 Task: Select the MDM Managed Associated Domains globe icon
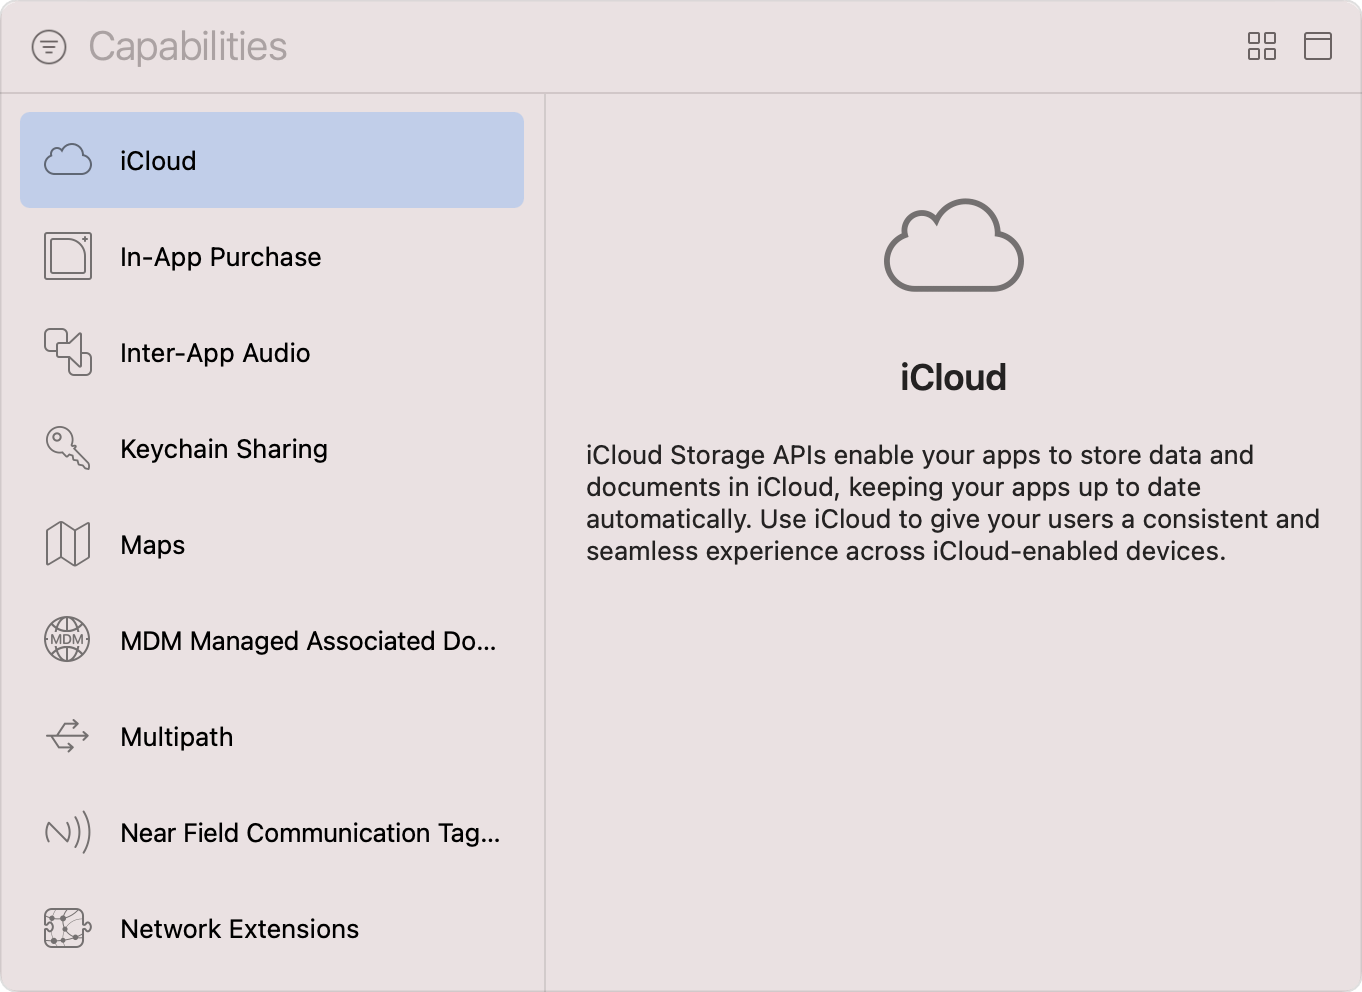pyautogui.click(x=66, y=640)
